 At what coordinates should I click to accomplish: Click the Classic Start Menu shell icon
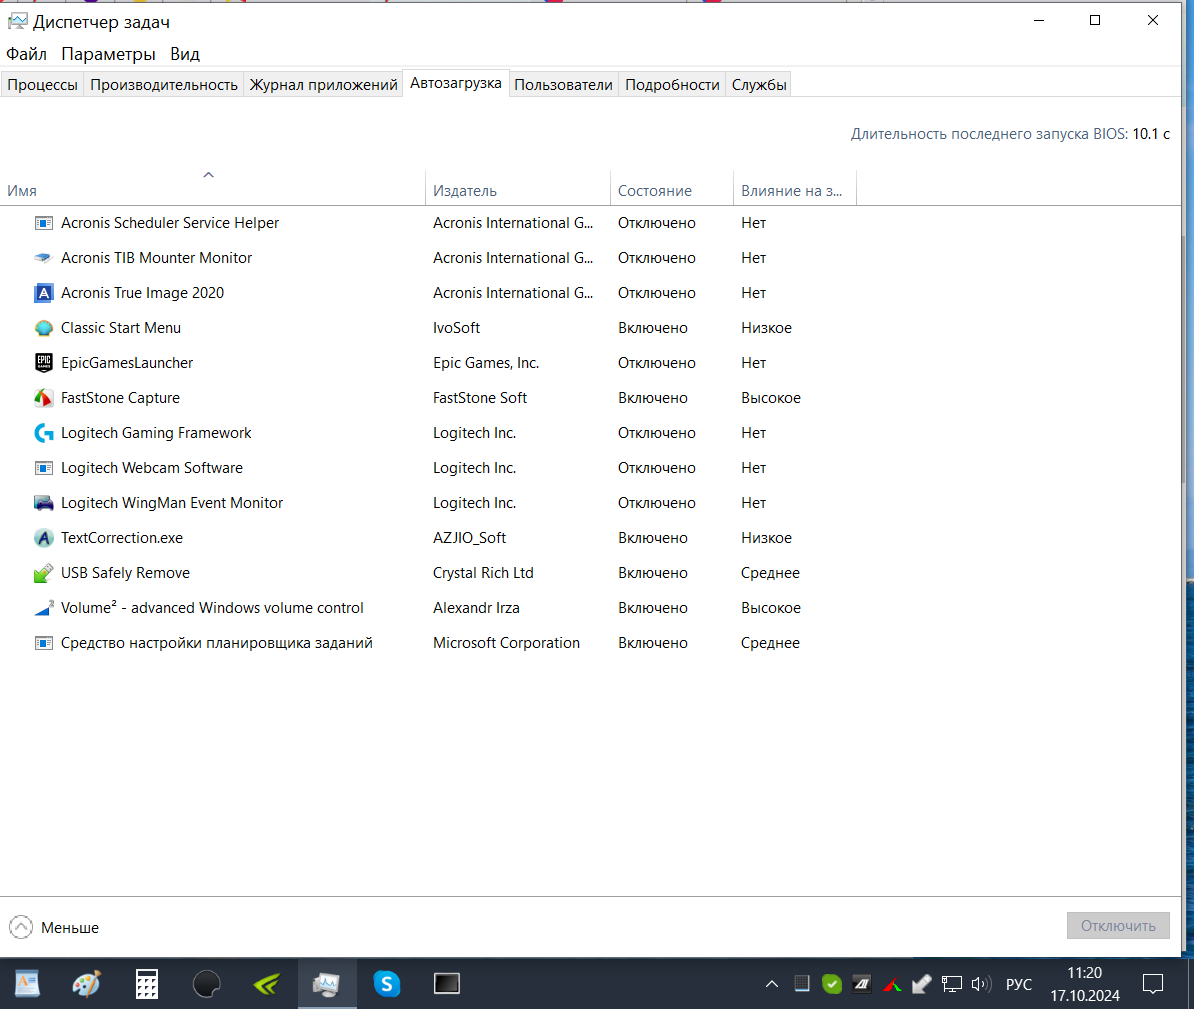pyautogui.click(x=43, y=328)
